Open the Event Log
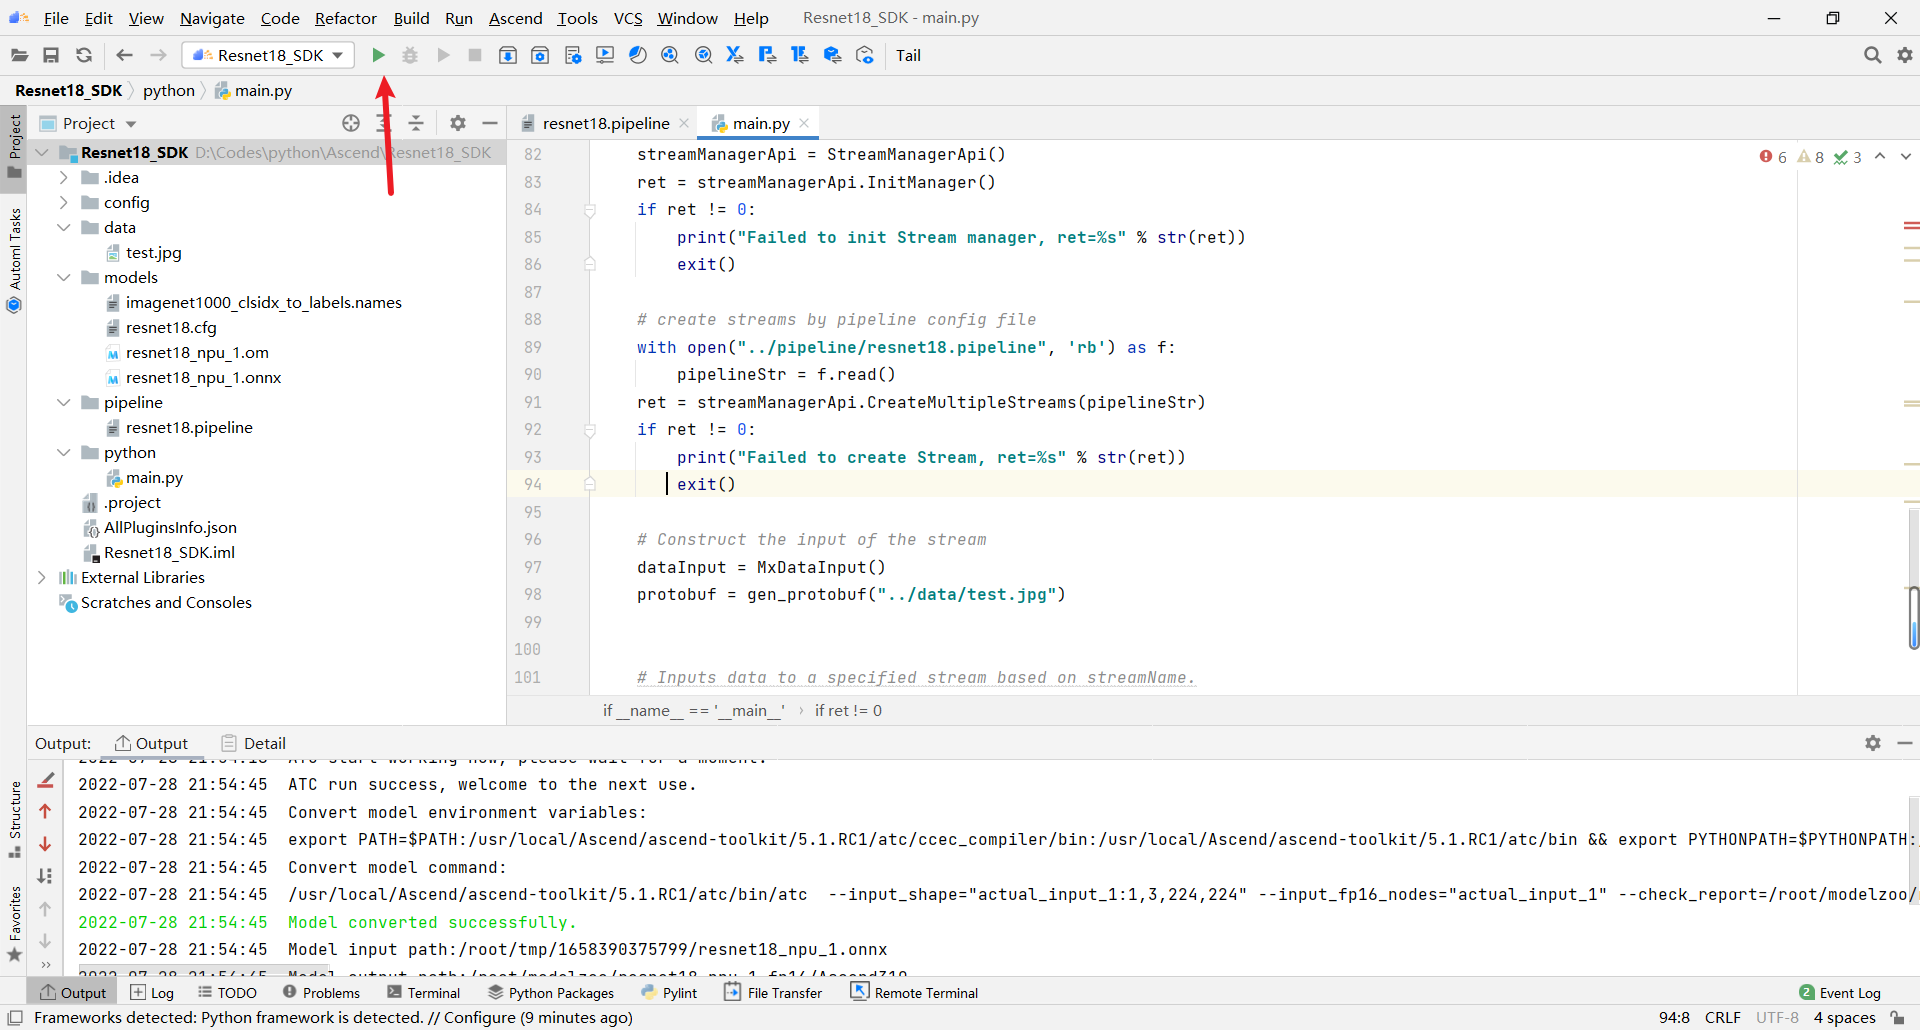 click(1840, 993)
